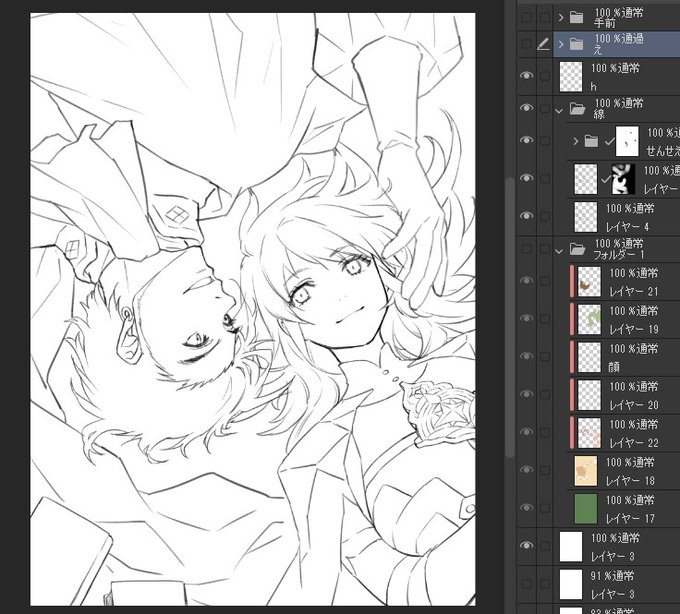Toggle the eye icon for レイヤー 18
The width and height of the screenshot is (680, 614).
[x=526, y=470]
